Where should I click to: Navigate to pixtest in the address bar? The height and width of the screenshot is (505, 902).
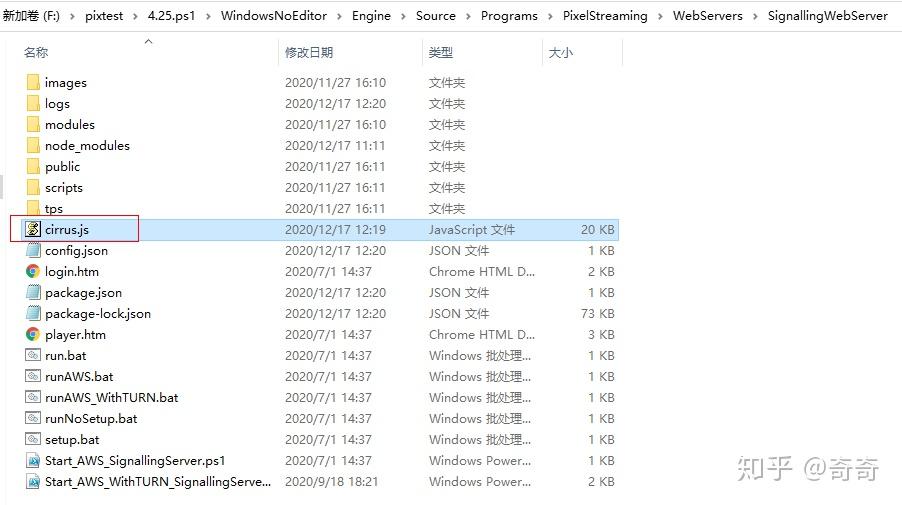[x=104, y=16]
